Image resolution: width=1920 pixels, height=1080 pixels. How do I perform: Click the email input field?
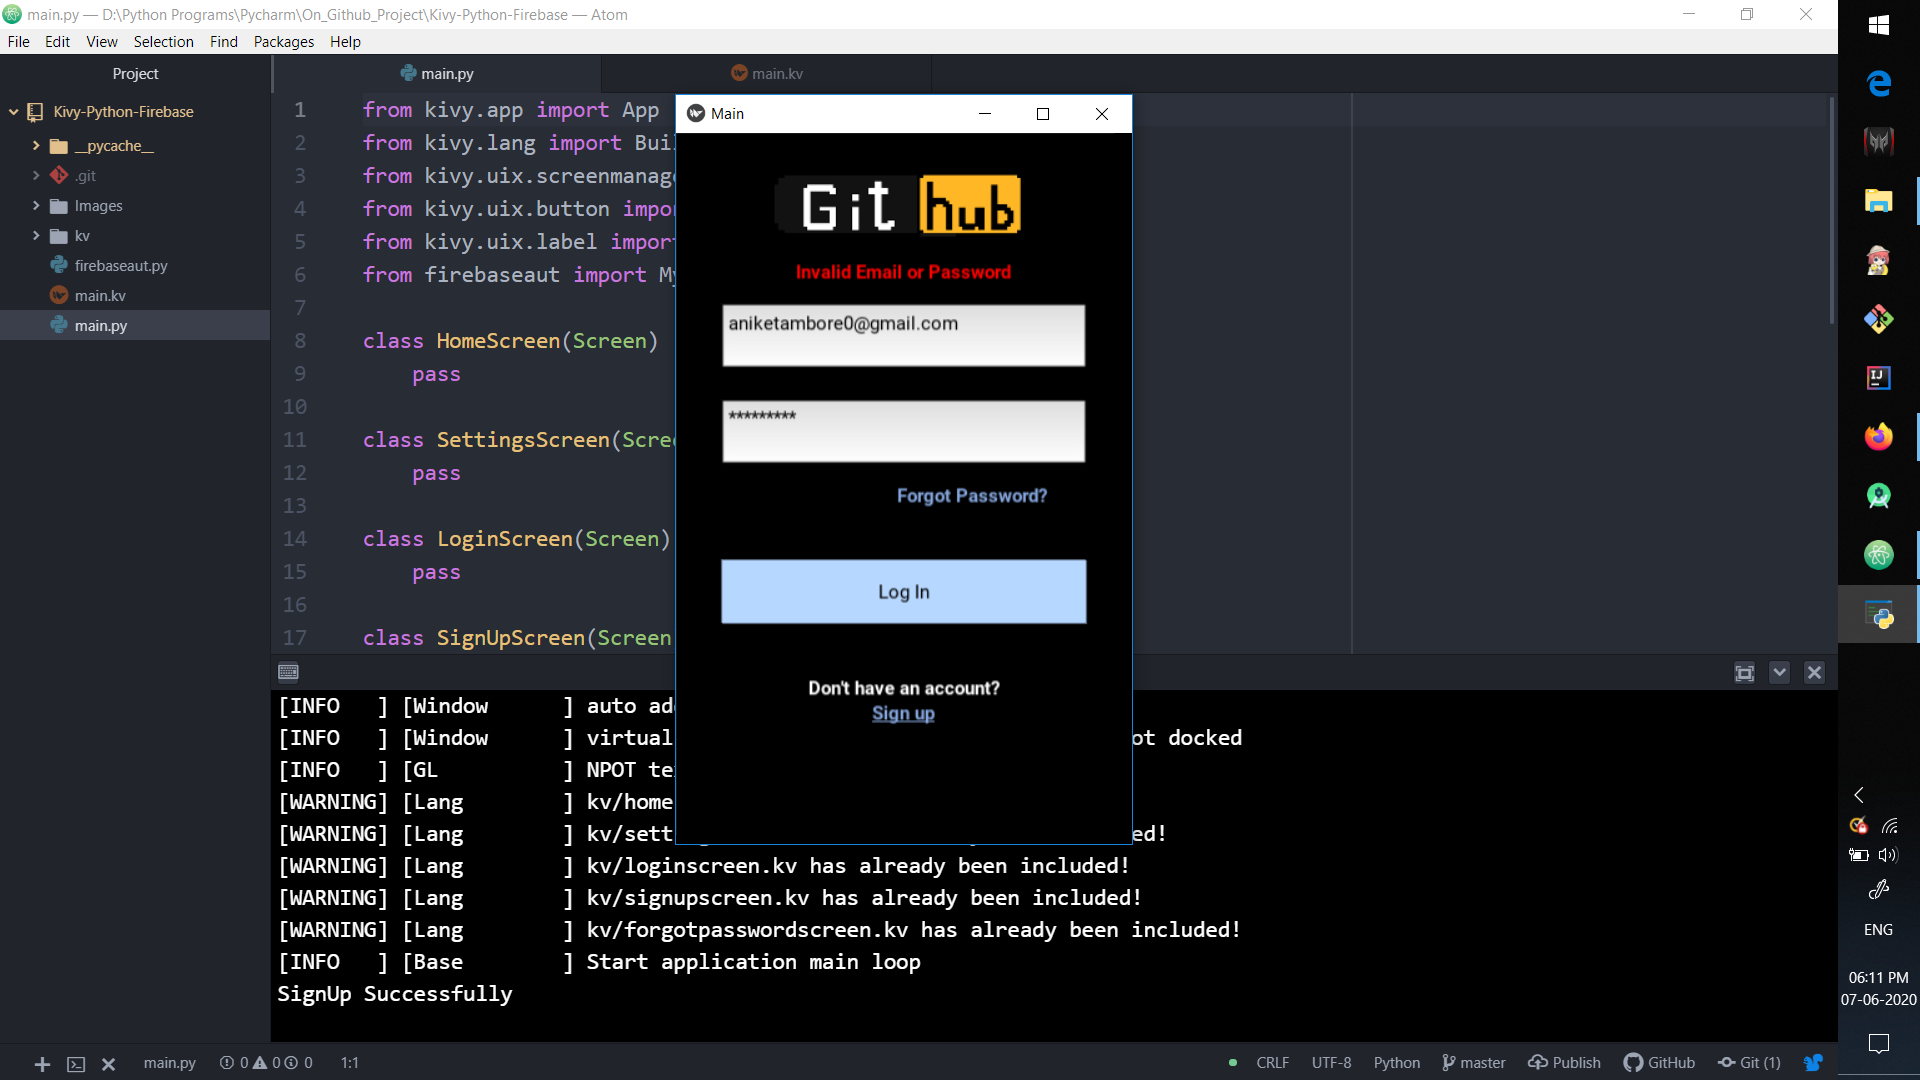[x=903, y=336]
